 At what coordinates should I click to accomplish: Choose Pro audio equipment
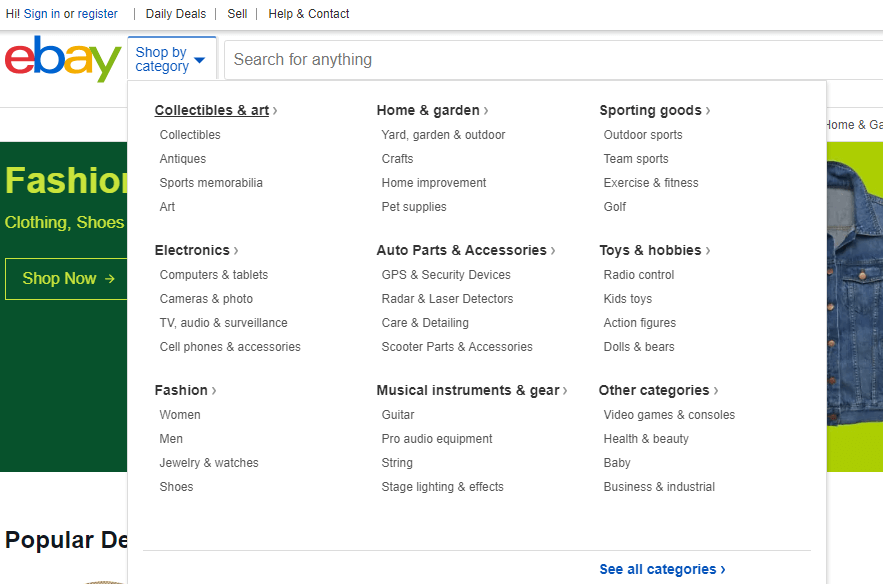coord(436,439)
